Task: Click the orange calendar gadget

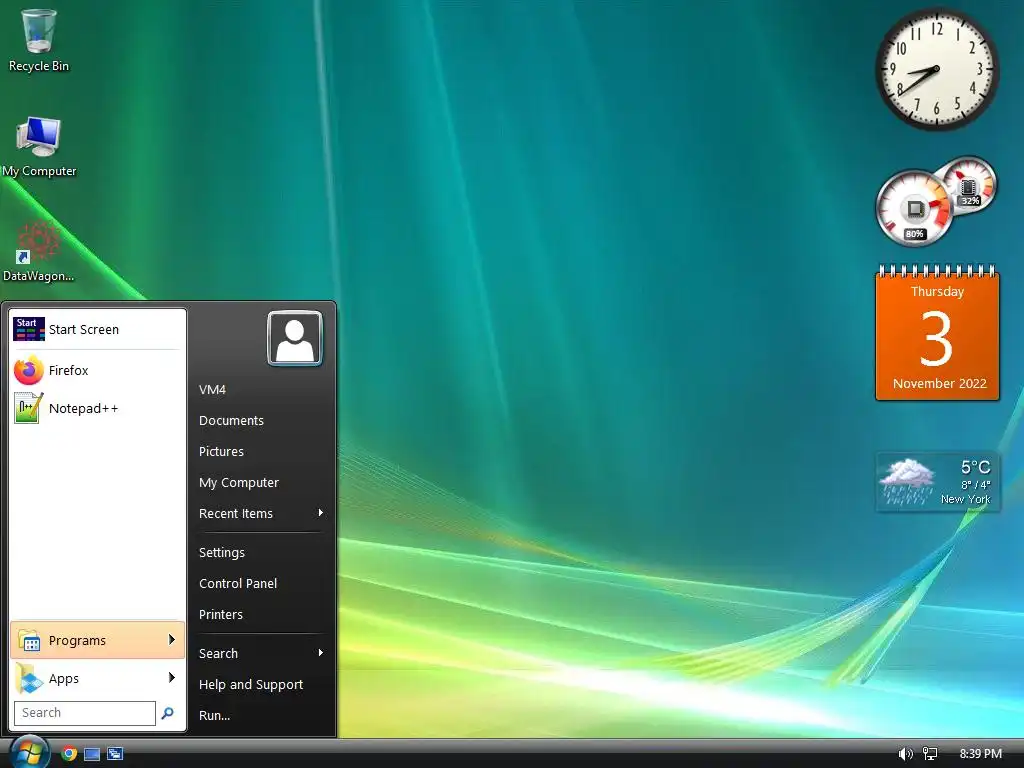Action: [x=937, y=332]
